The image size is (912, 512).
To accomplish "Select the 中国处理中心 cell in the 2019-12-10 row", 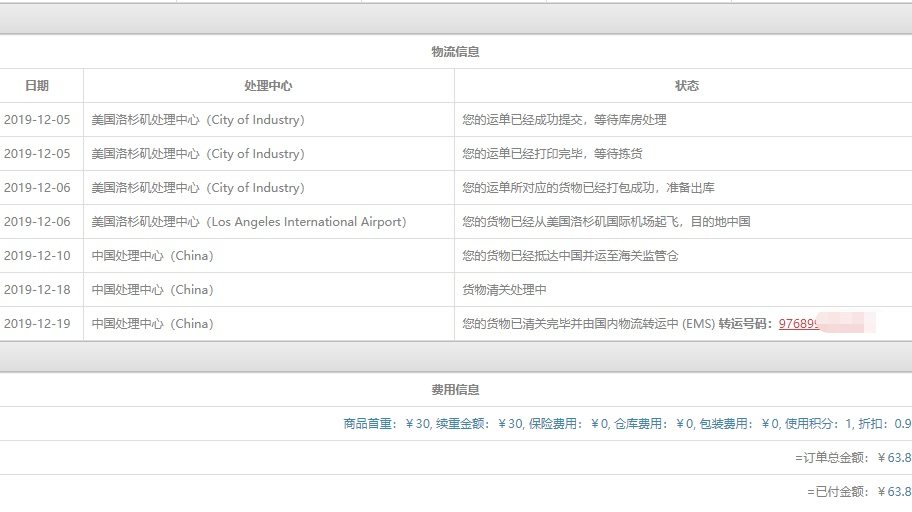I will 152,255.
